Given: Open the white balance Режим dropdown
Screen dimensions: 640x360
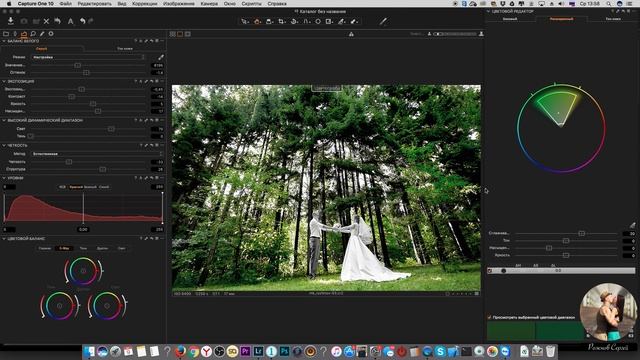Looking at the screenshot, I should click(88, 57).
